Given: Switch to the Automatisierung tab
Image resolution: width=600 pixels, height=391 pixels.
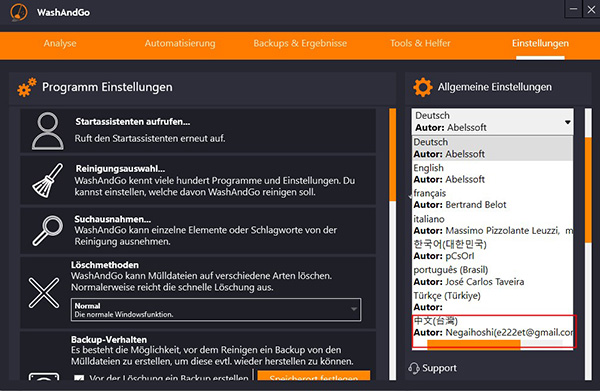Looking at the screenshot, I should (x=180, y=43).
